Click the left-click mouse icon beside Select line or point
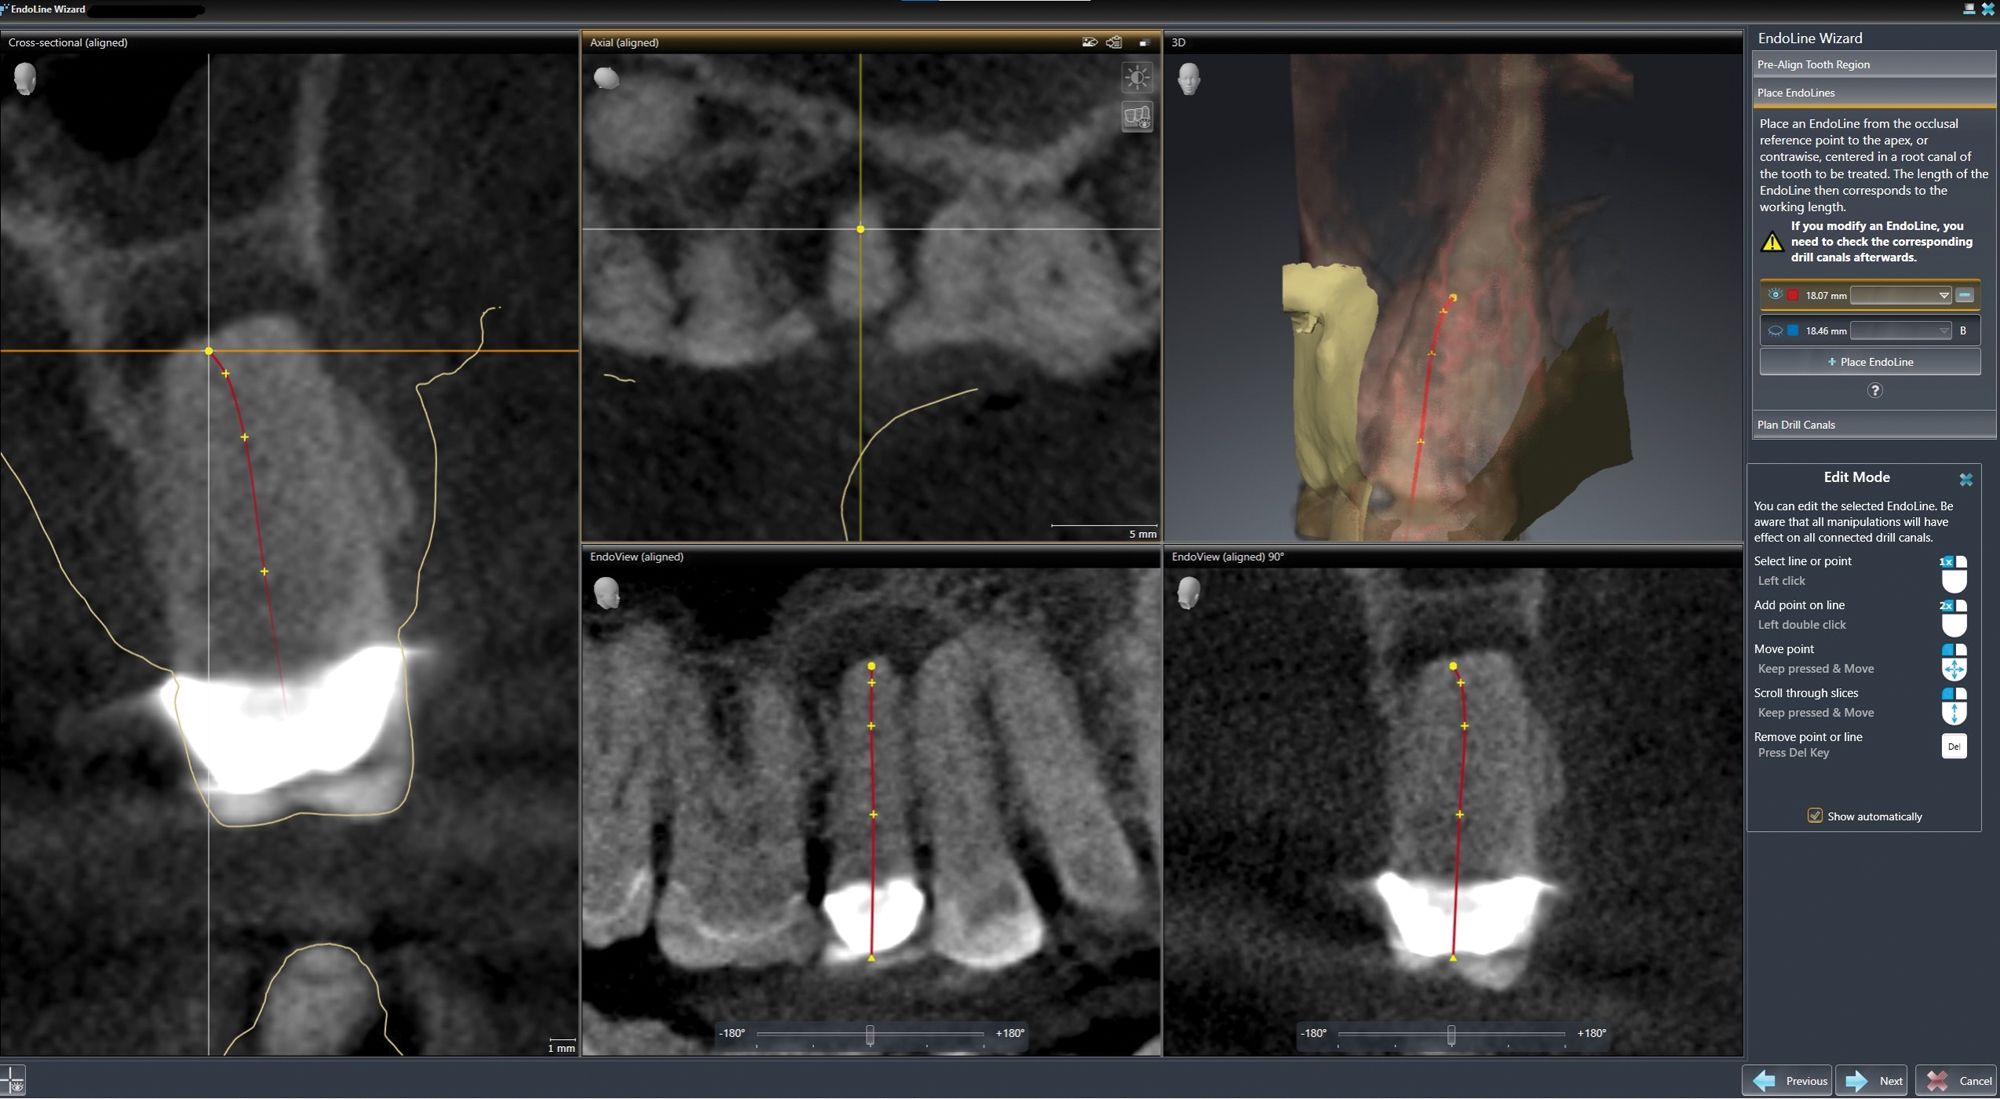The height and width of the screenshot is (1099, 2000). point(1953,574)
